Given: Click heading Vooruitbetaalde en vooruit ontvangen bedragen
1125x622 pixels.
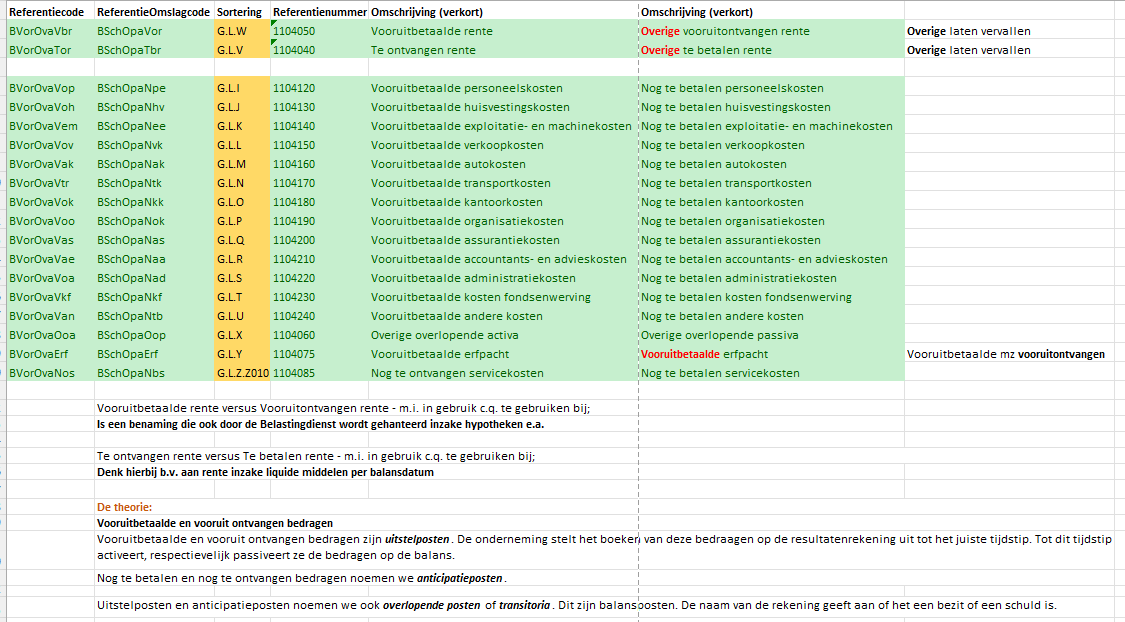Looking at the screenshot, I should coord(215,524).
